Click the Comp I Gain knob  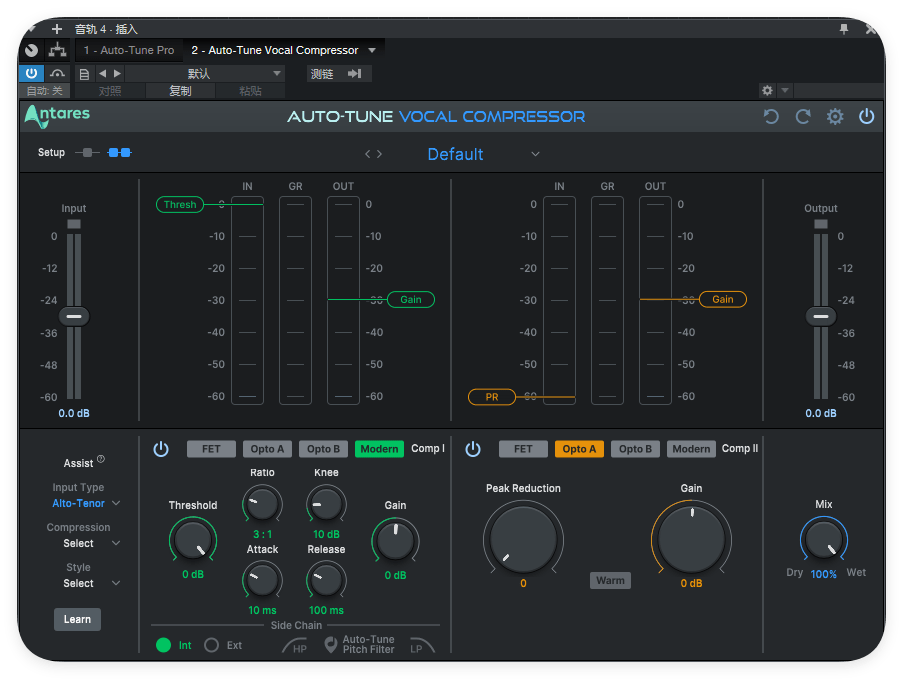click(395, 540)
